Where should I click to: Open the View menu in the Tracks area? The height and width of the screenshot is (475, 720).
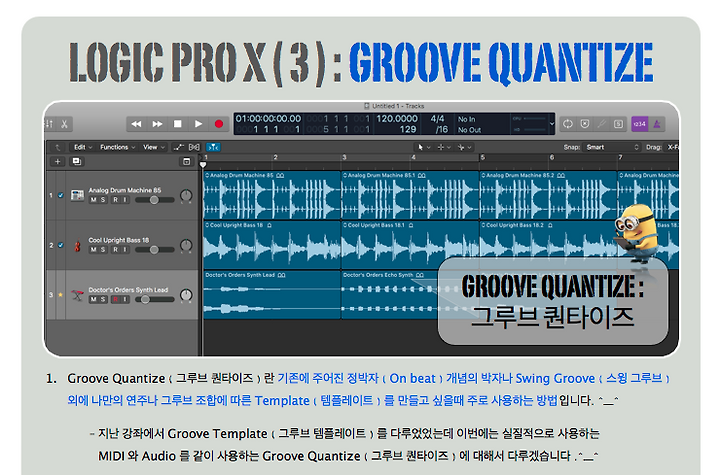(x=153, y=147)
